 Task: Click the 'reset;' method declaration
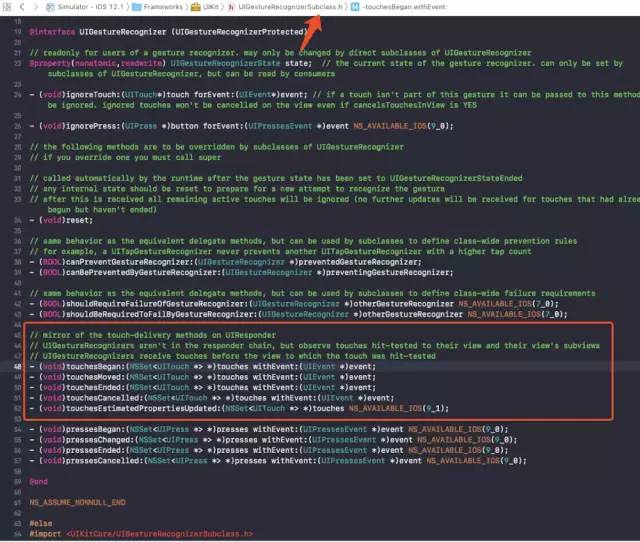click(x=79, y=220)
